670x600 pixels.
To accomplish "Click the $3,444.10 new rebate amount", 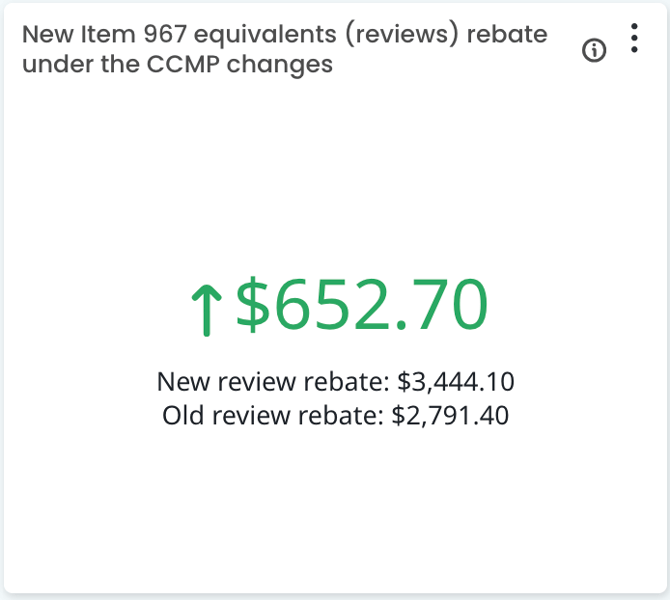I will click(455, 381).
